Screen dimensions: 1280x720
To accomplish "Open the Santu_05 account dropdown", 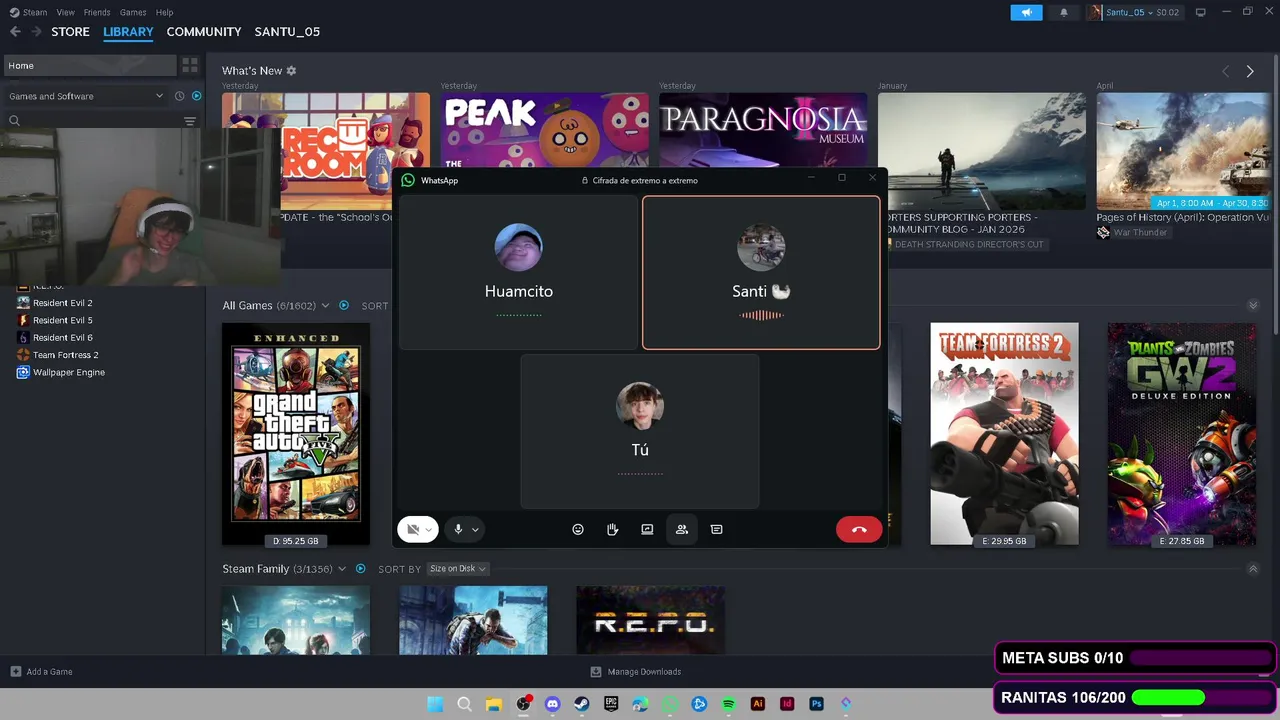I will click(1135, 12).
